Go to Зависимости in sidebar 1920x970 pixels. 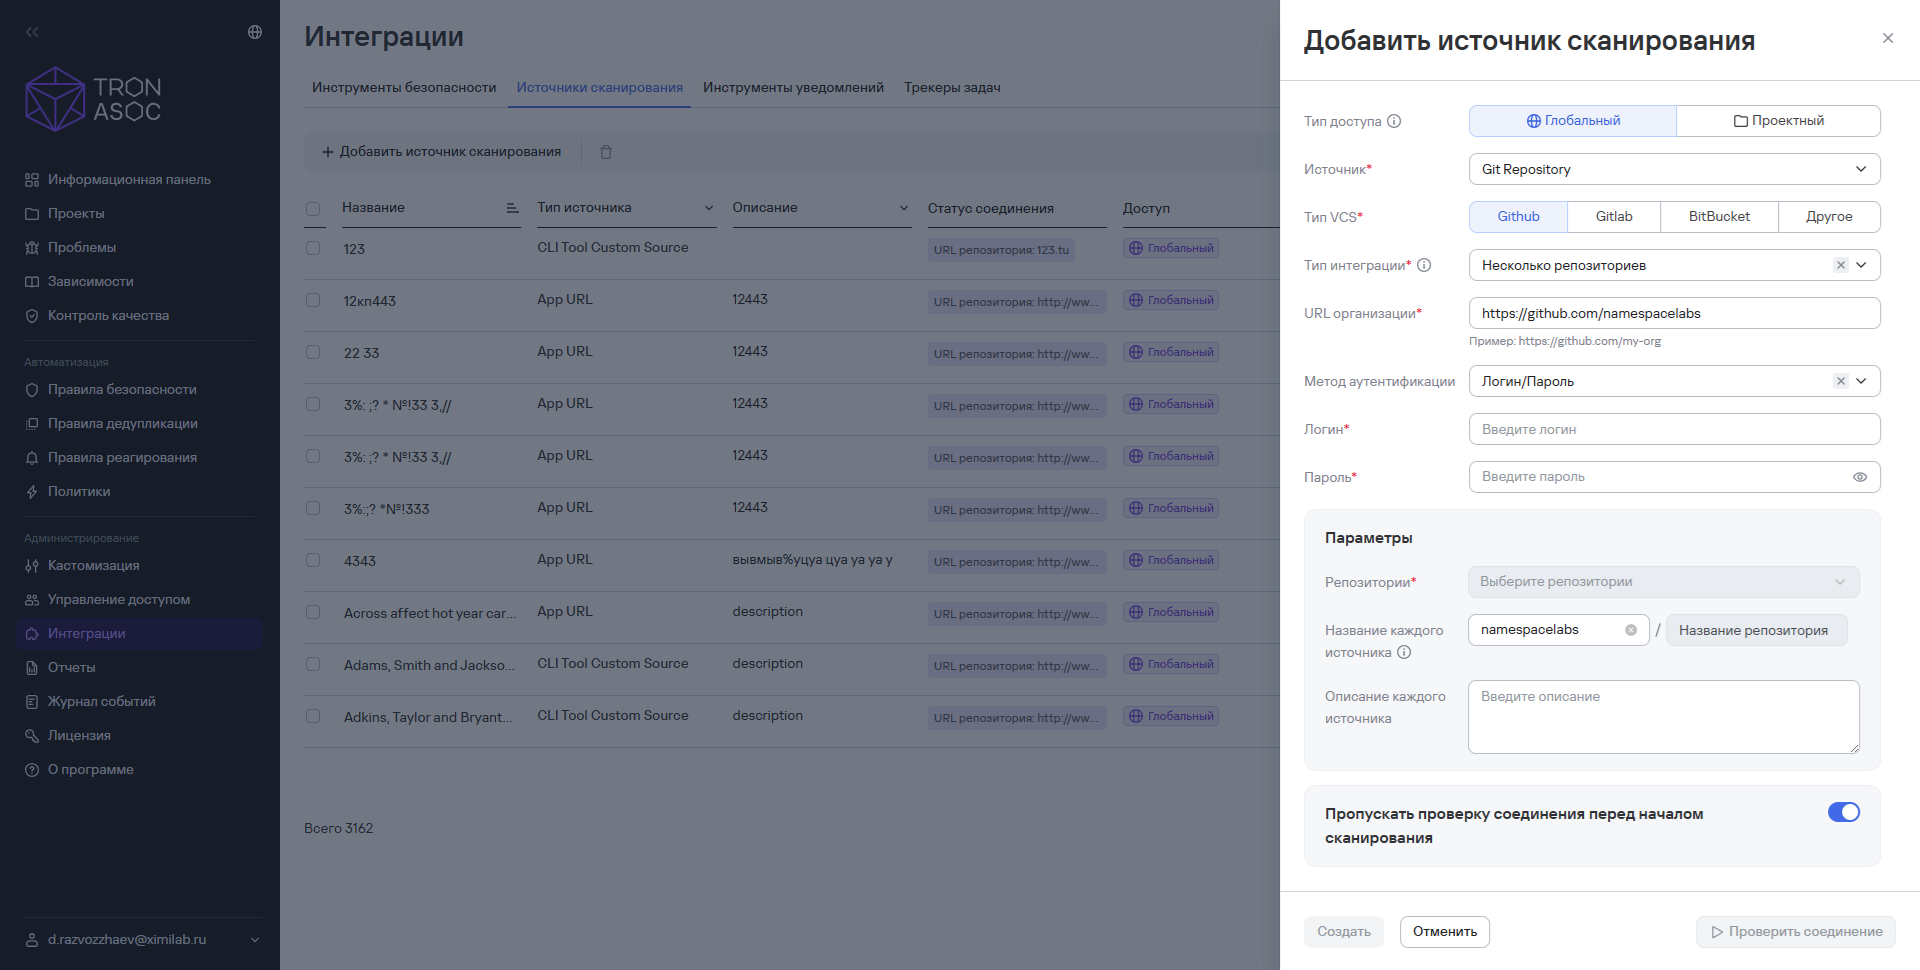coord(91,282)
